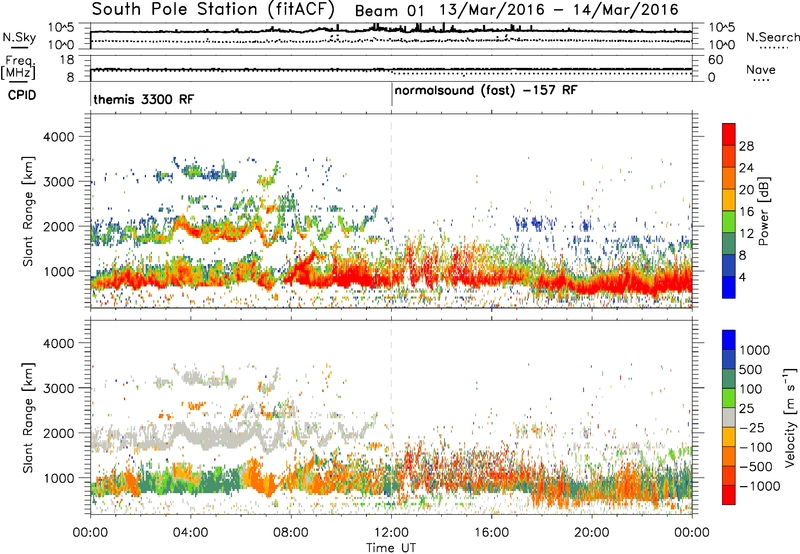Click the 08:00 time tick label
The height and width of the screenshot is (554, 800).
291,533
